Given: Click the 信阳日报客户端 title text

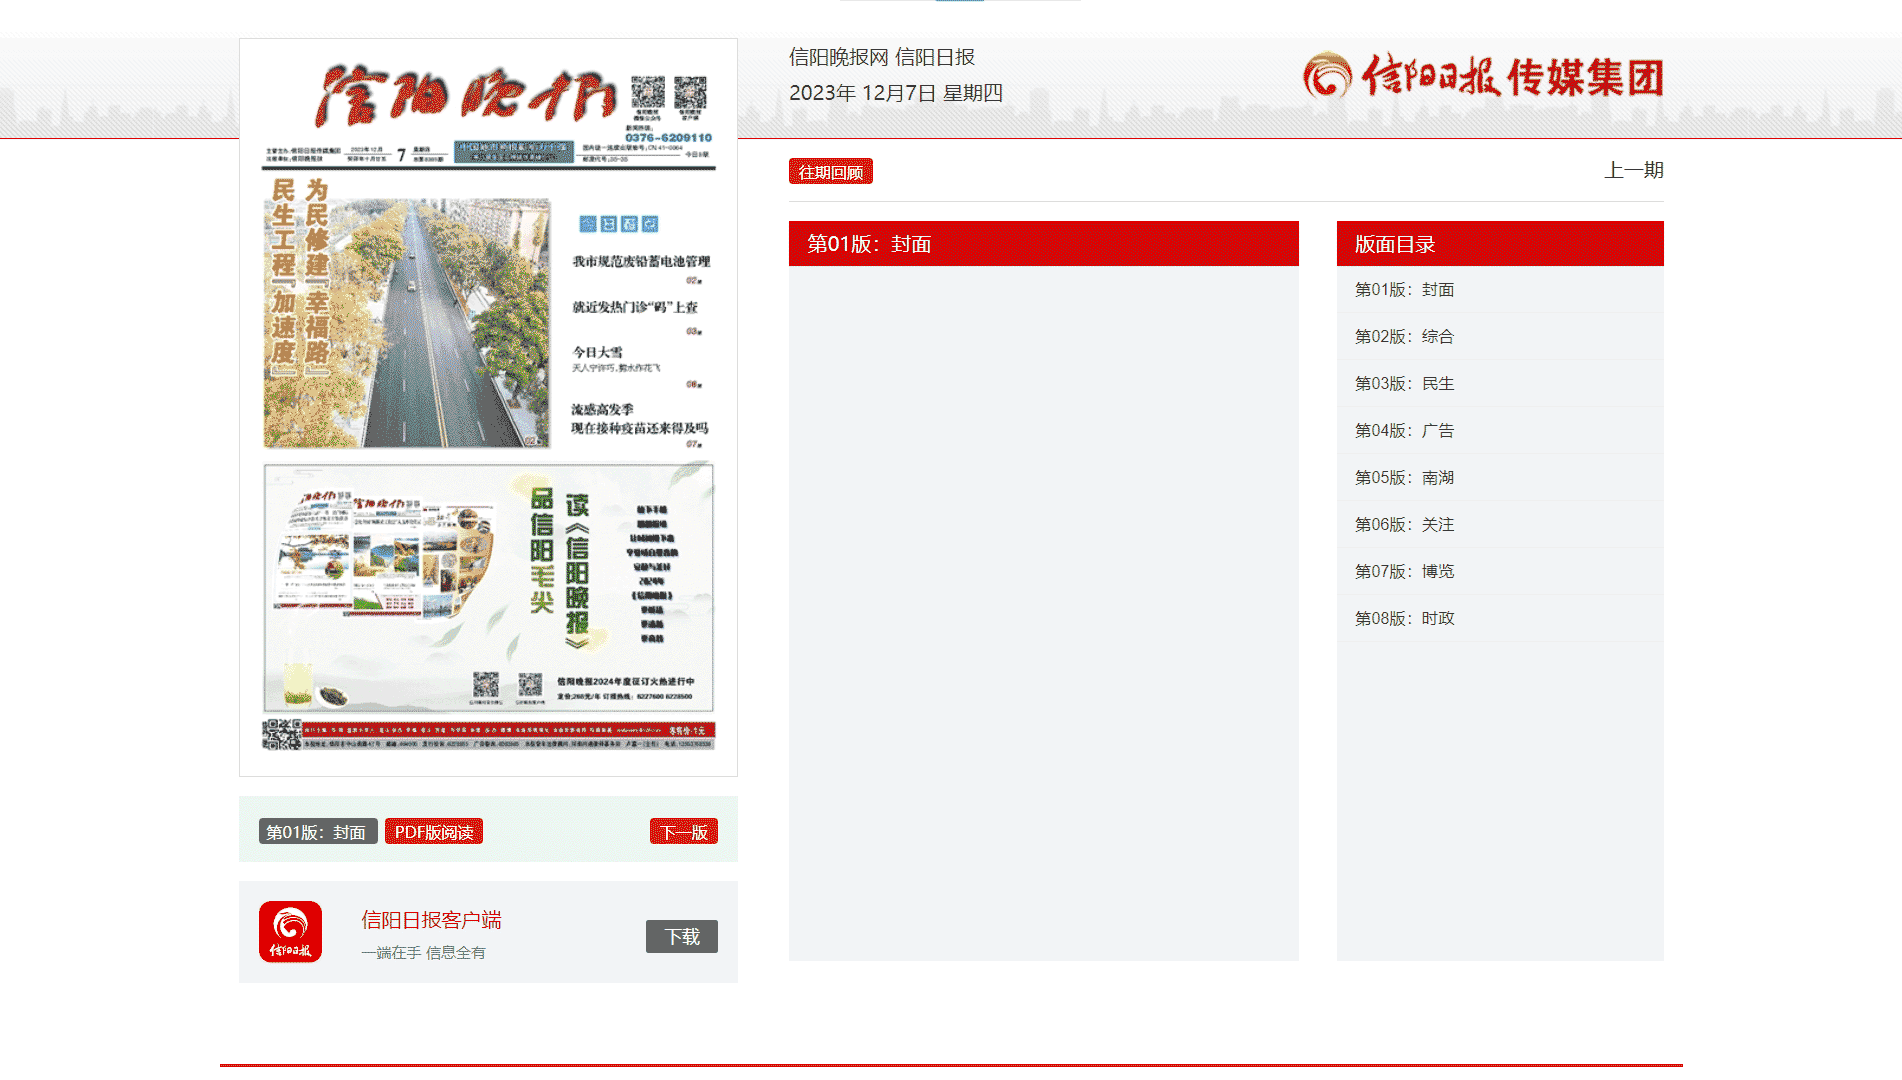Looking at the screenshot, I should pos(431,920).
